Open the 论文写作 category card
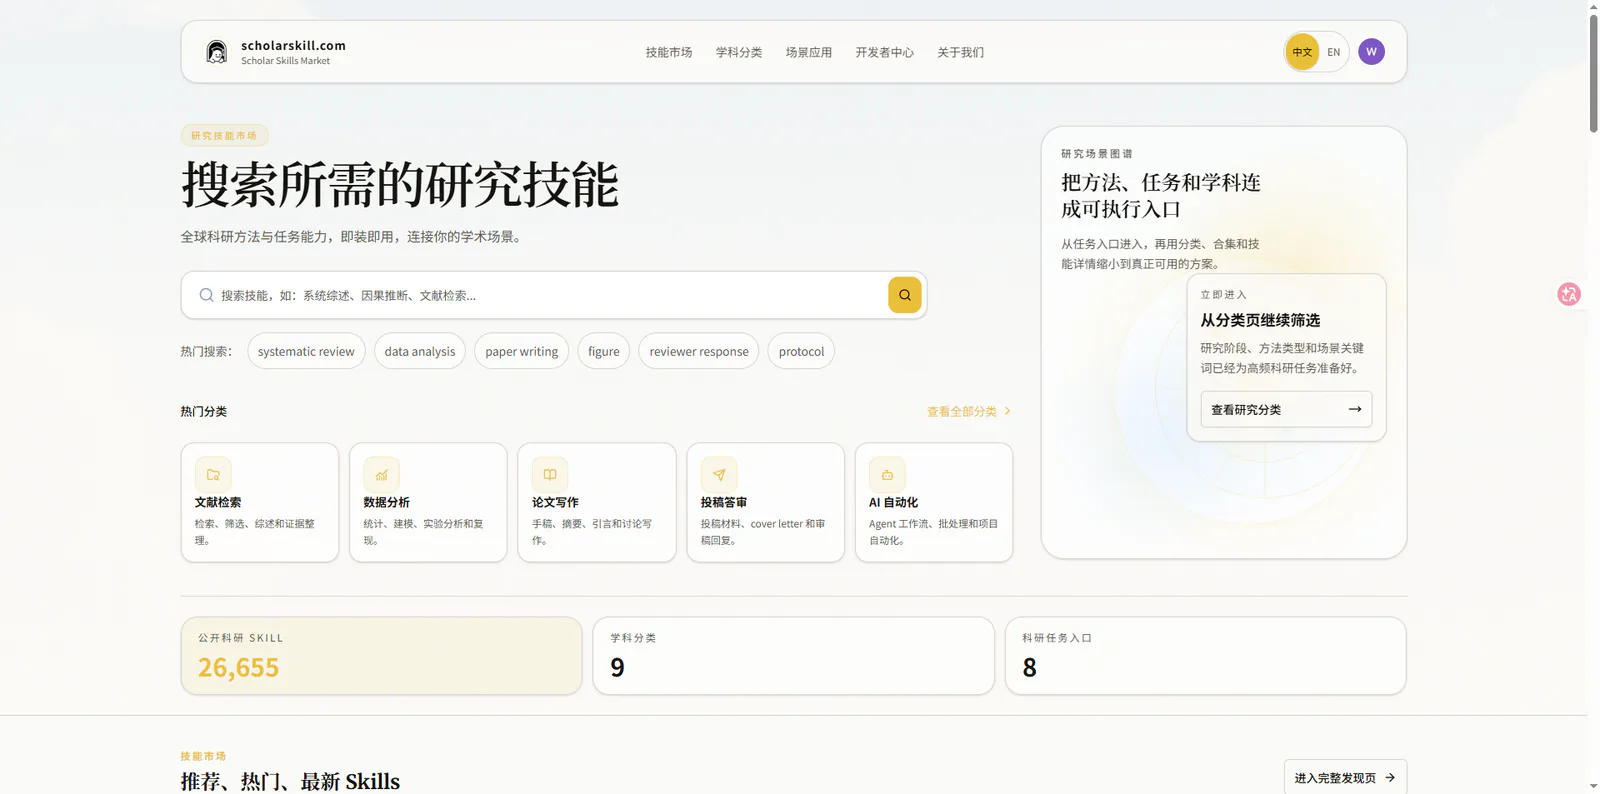 coord(597,502)
